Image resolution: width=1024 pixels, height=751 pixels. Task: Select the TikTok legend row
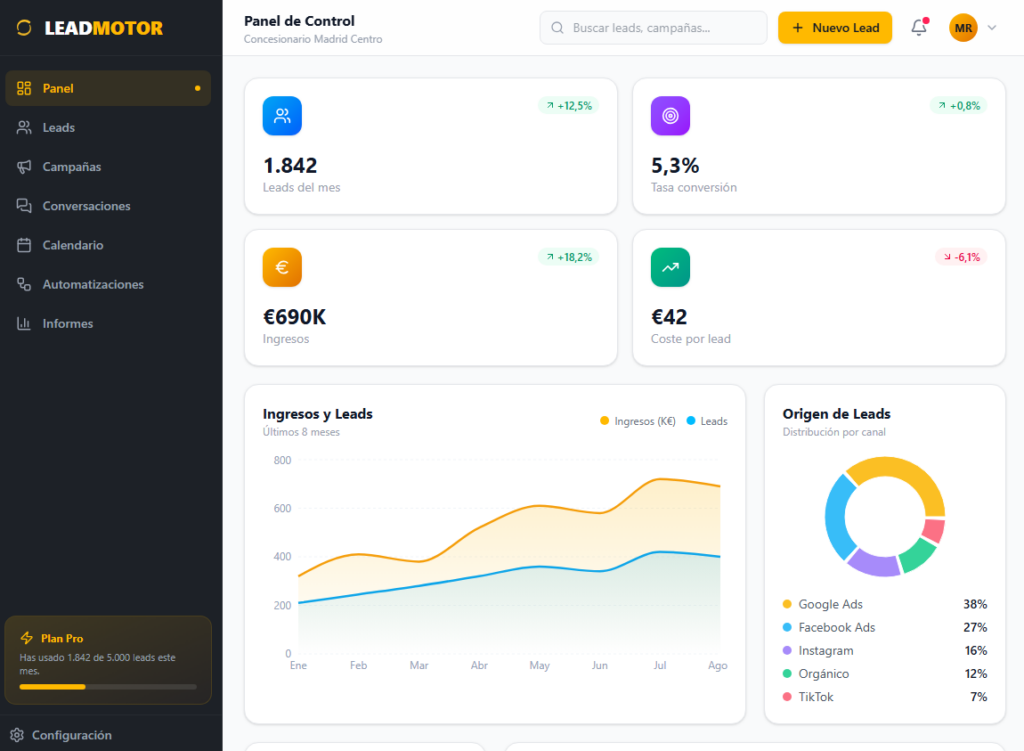885,697
